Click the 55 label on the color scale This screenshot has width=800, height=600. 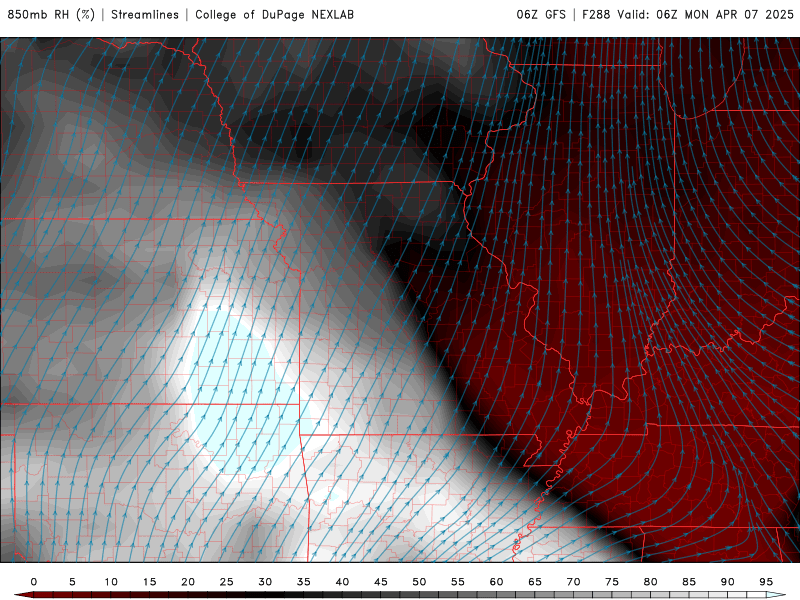coord(458,582)
